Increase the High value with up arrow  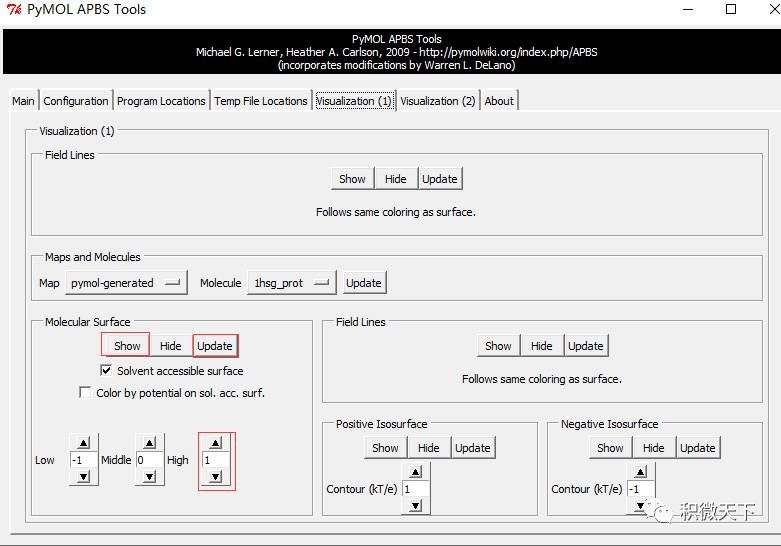pos(216,443)
